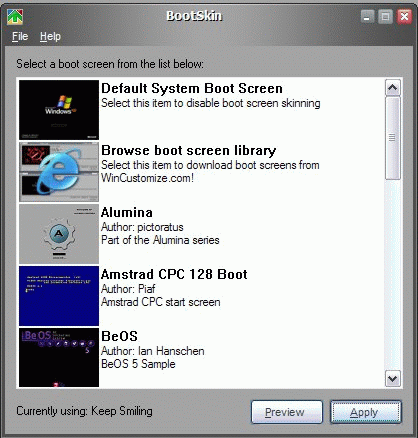Viewport: 418px width, 438px height.
Task: Select Amstrad CPC 128 Boot entry title
Action: pyautogui.click(x=174, y=274)
